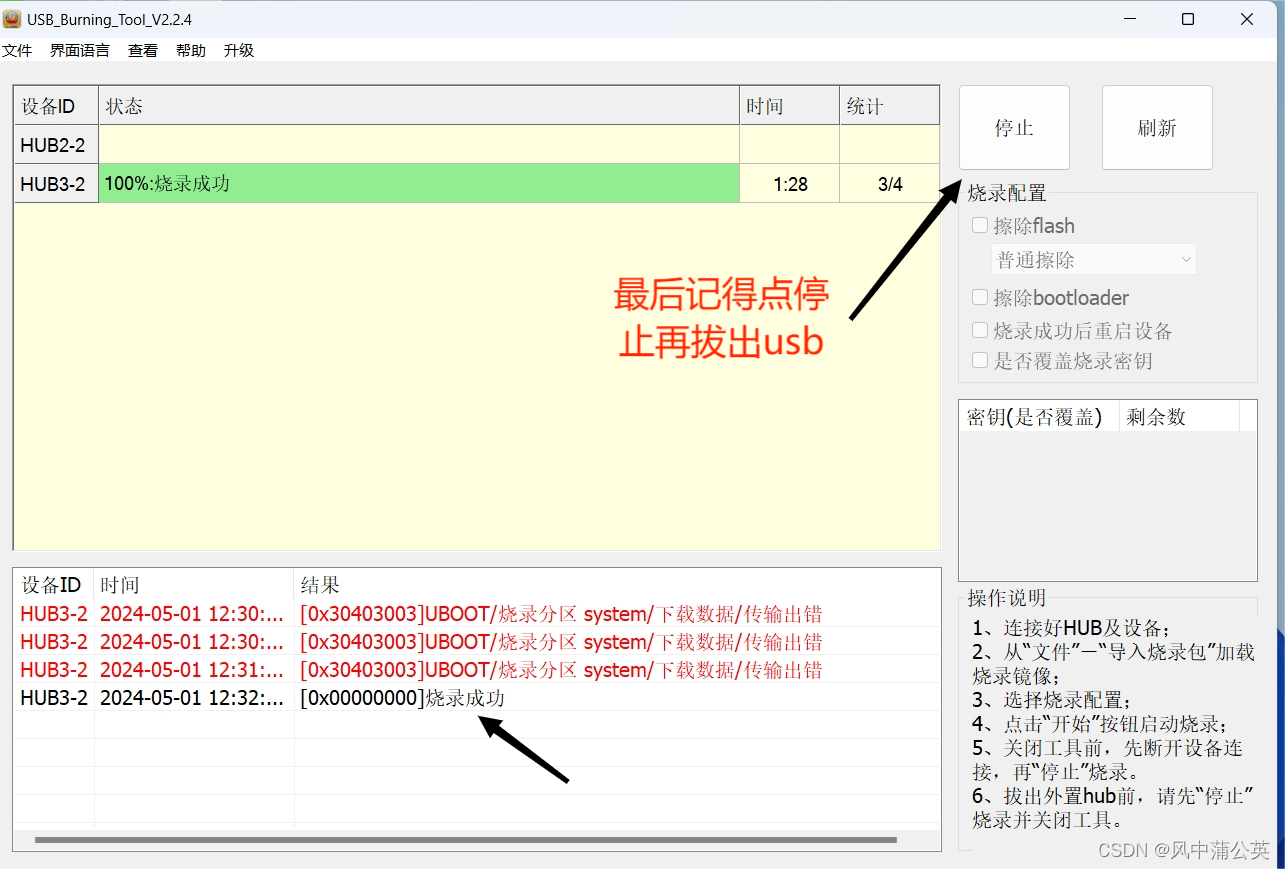1285x869 pixels.
Task: Open the 文件 menu
Action: point(17,50)
